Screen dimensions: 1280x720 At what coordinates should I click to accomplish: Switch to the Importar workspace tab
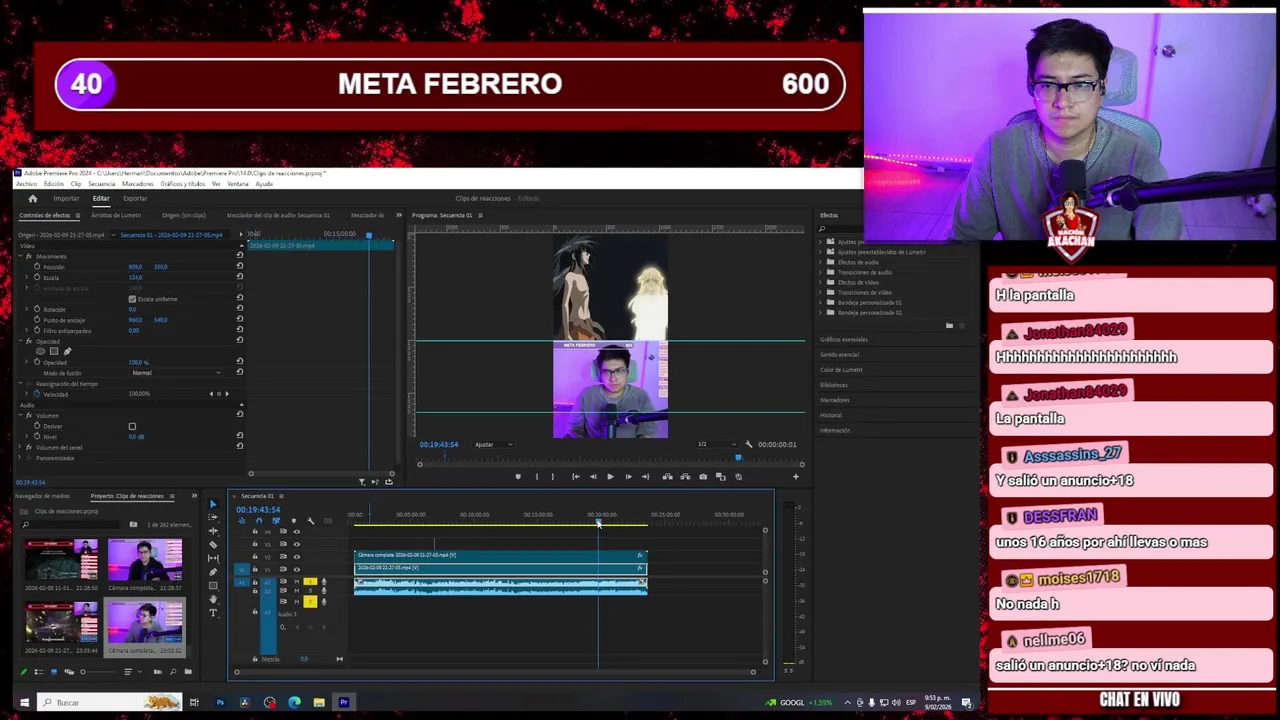pos(66,198)
